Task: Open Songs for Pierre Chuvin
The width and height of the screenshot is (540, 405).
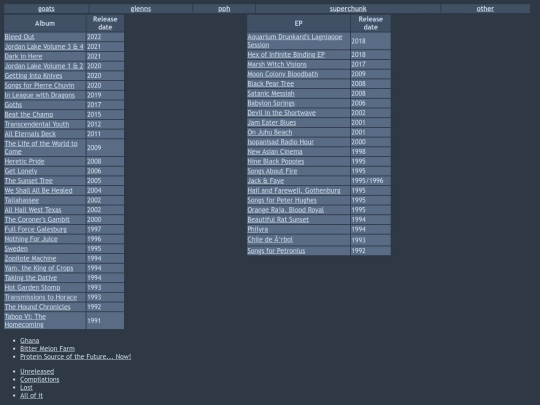Action: tap(39, 85)
